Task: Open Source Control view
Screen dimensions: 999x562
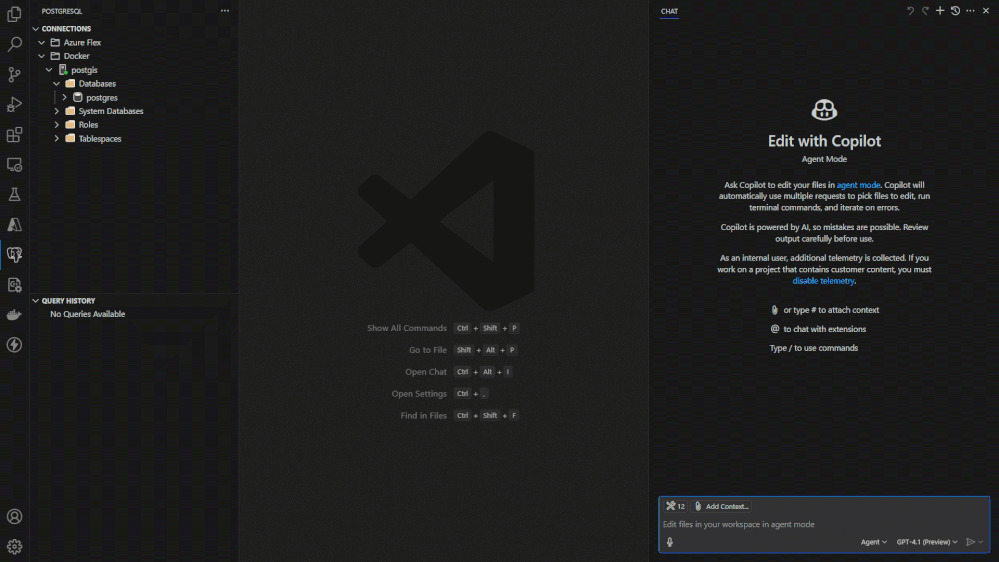Action: 14,74
